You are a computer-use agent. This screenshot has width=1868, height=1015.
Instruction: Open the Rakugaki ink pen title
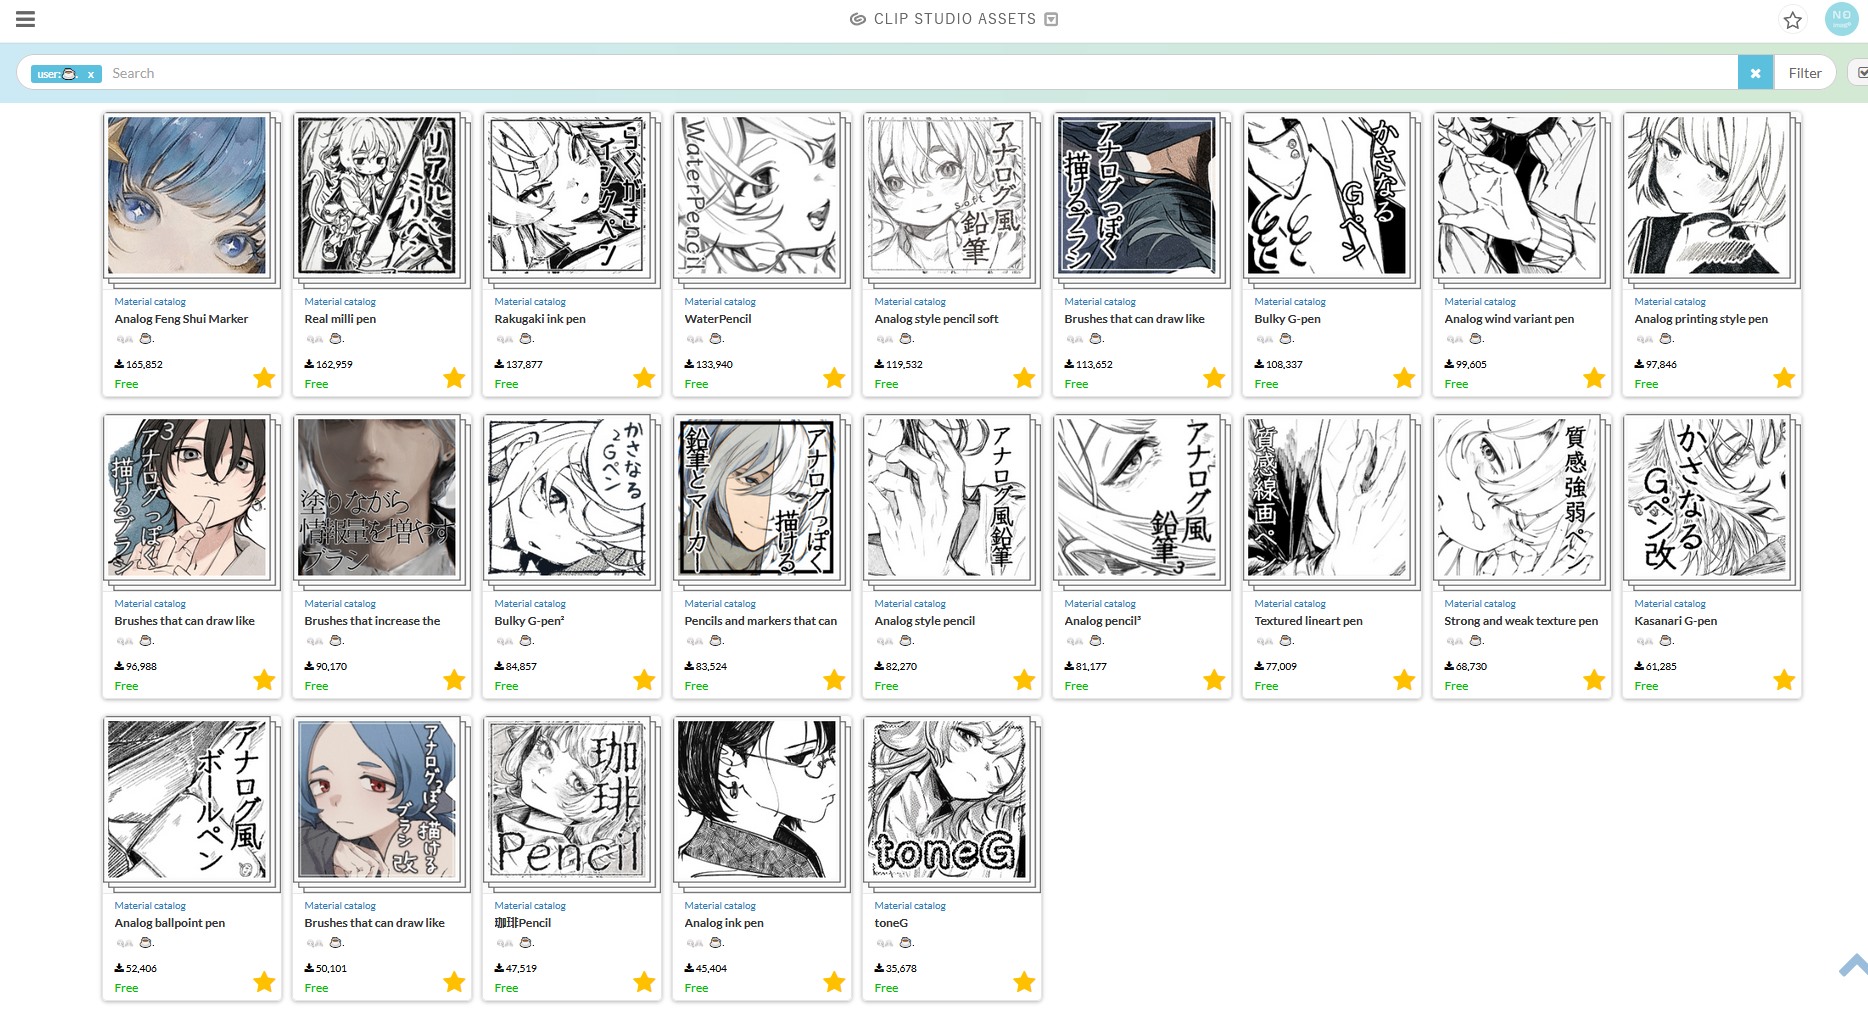(540, 319)
